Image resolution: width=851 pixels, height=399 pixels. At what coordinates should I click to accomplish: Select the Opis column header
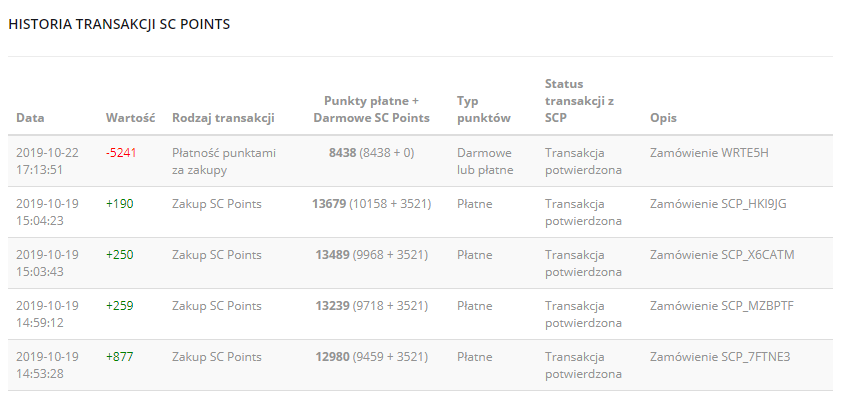(x=663, y=118)
